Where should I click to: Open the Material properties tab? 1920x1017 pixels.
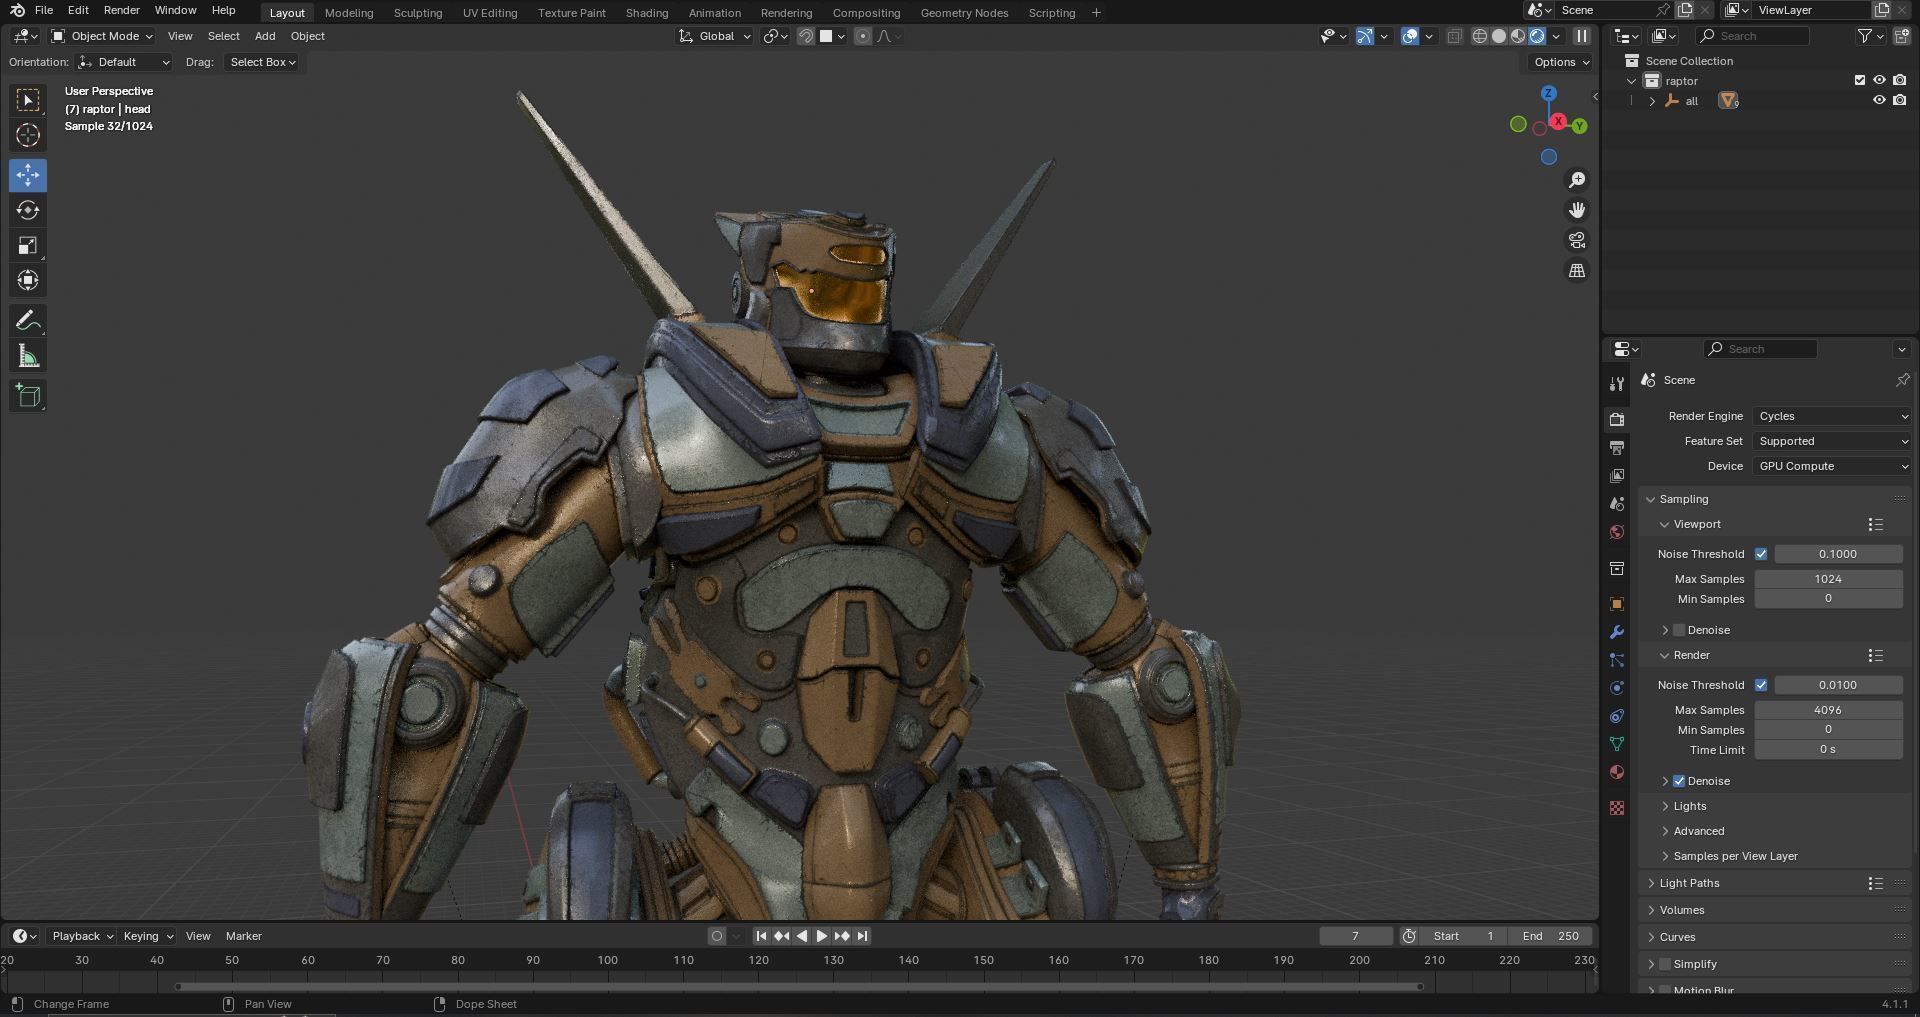(x=1617, y=772)
